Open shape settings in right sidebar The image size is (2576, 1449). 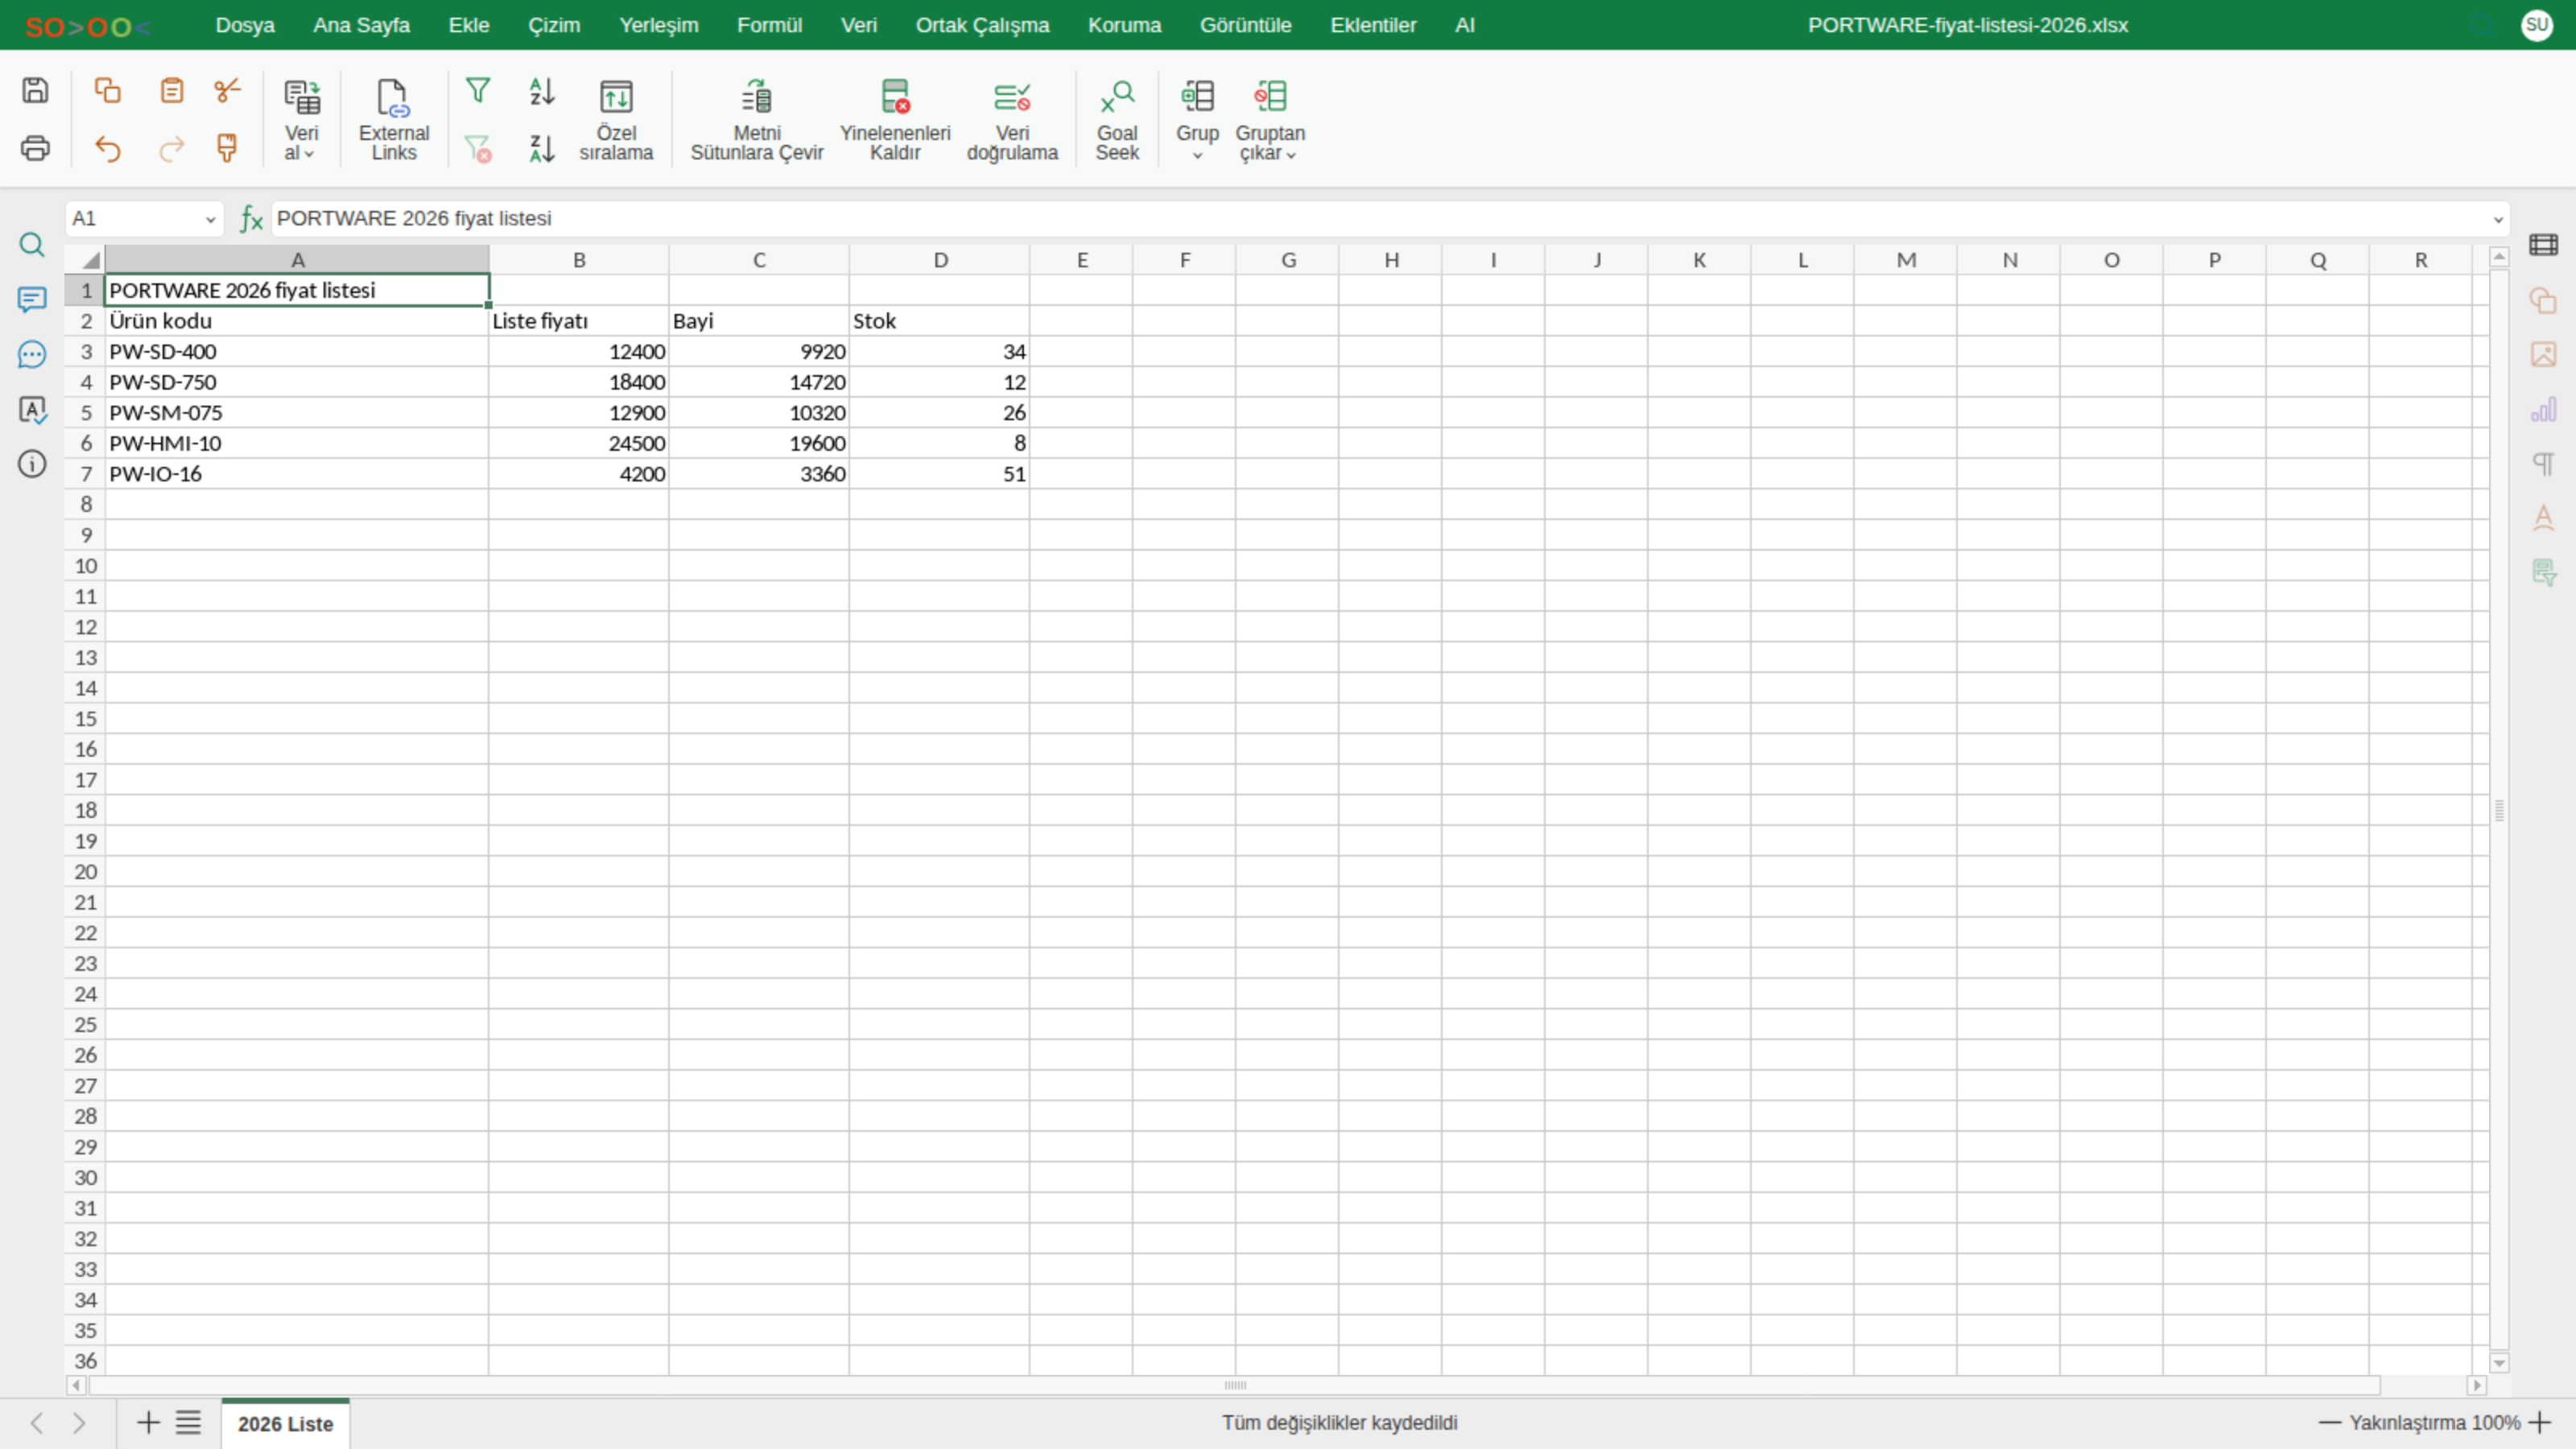click(x=2543, y=300)
